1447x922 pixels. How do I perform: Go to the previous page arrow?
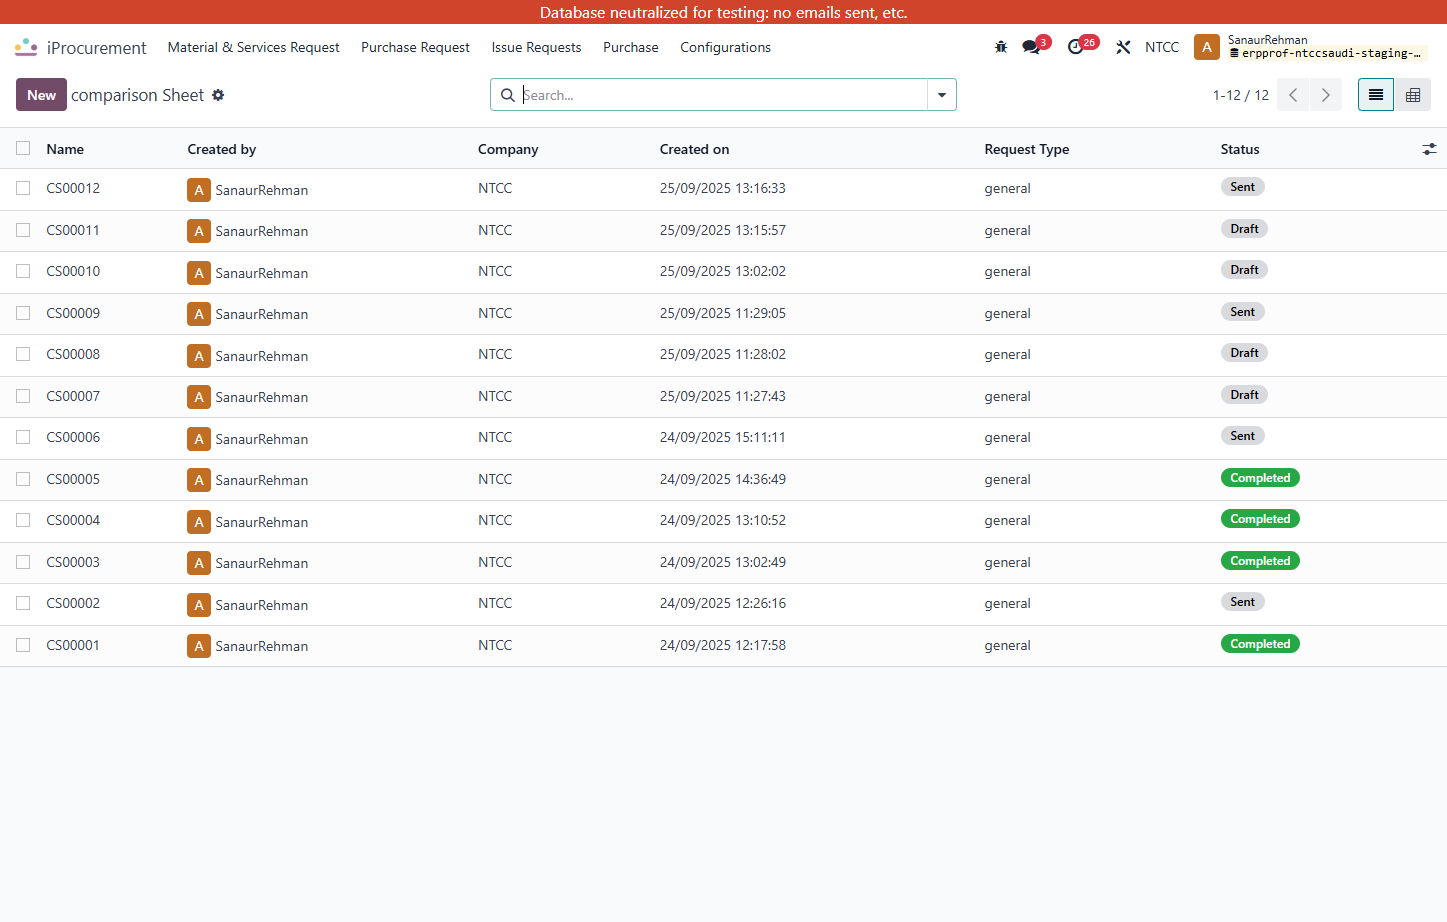[x=1293, y=95]
